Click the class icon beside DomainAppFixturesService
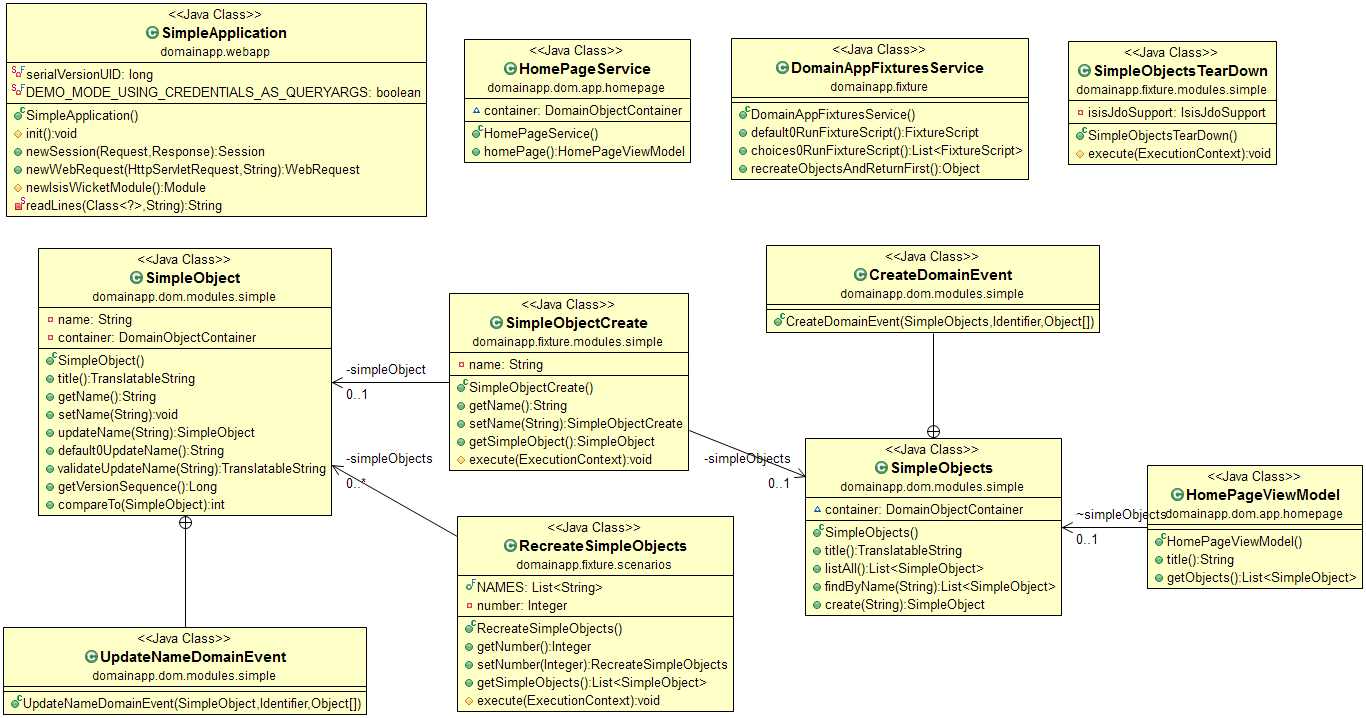 tap(783, 68)
